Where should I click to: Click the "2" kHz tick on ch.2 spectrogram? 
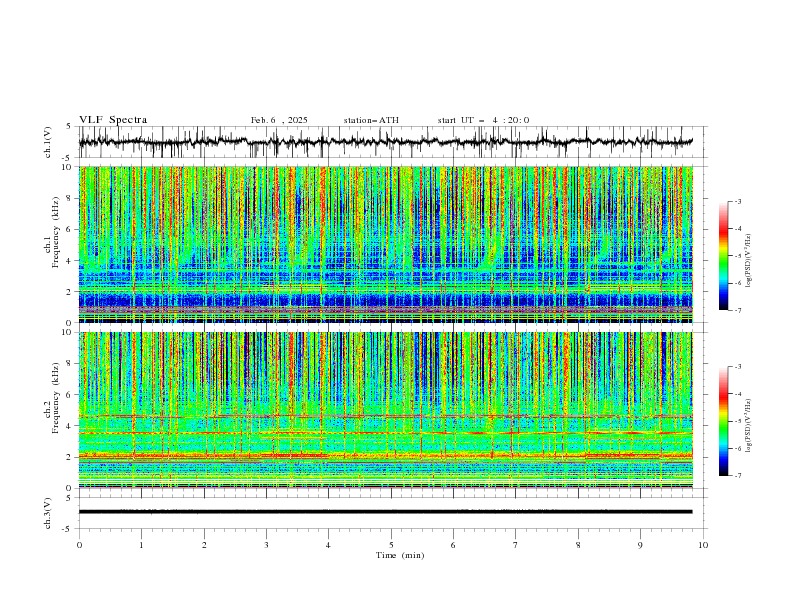[x=70, y=457]
